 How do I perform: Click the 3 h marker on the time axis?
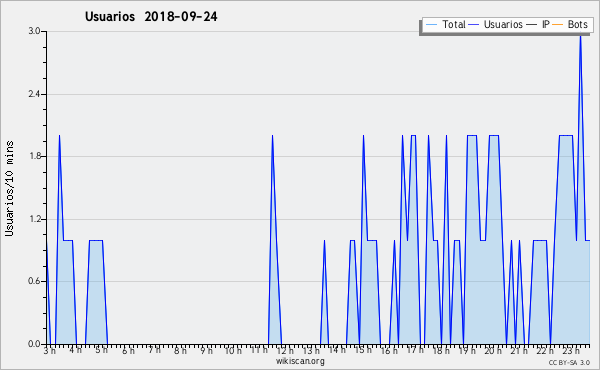[50, 350]
